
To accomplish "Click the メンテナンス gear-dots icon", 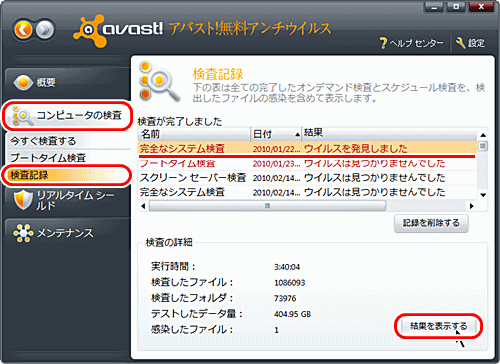I will 23,233.
